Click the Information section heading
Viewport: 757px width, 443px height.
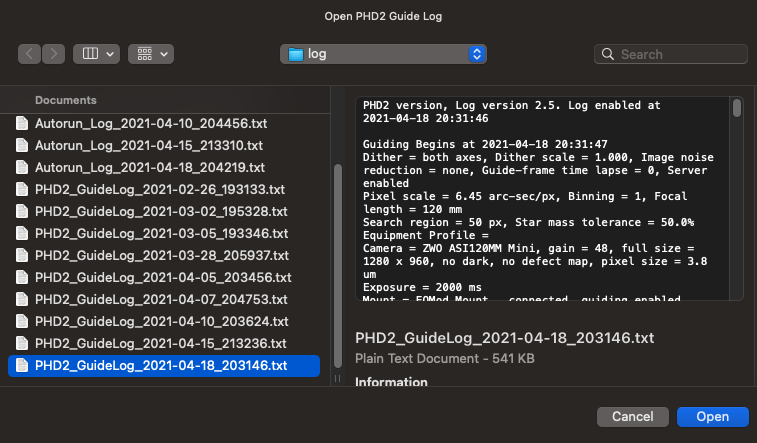[391, 382]
